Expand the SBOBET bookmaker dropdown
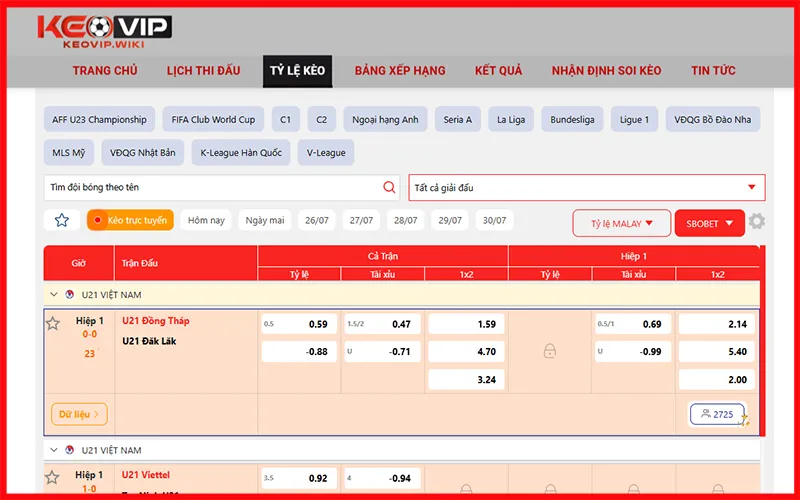The image size is (800, 500). click(x=709, y=223)
